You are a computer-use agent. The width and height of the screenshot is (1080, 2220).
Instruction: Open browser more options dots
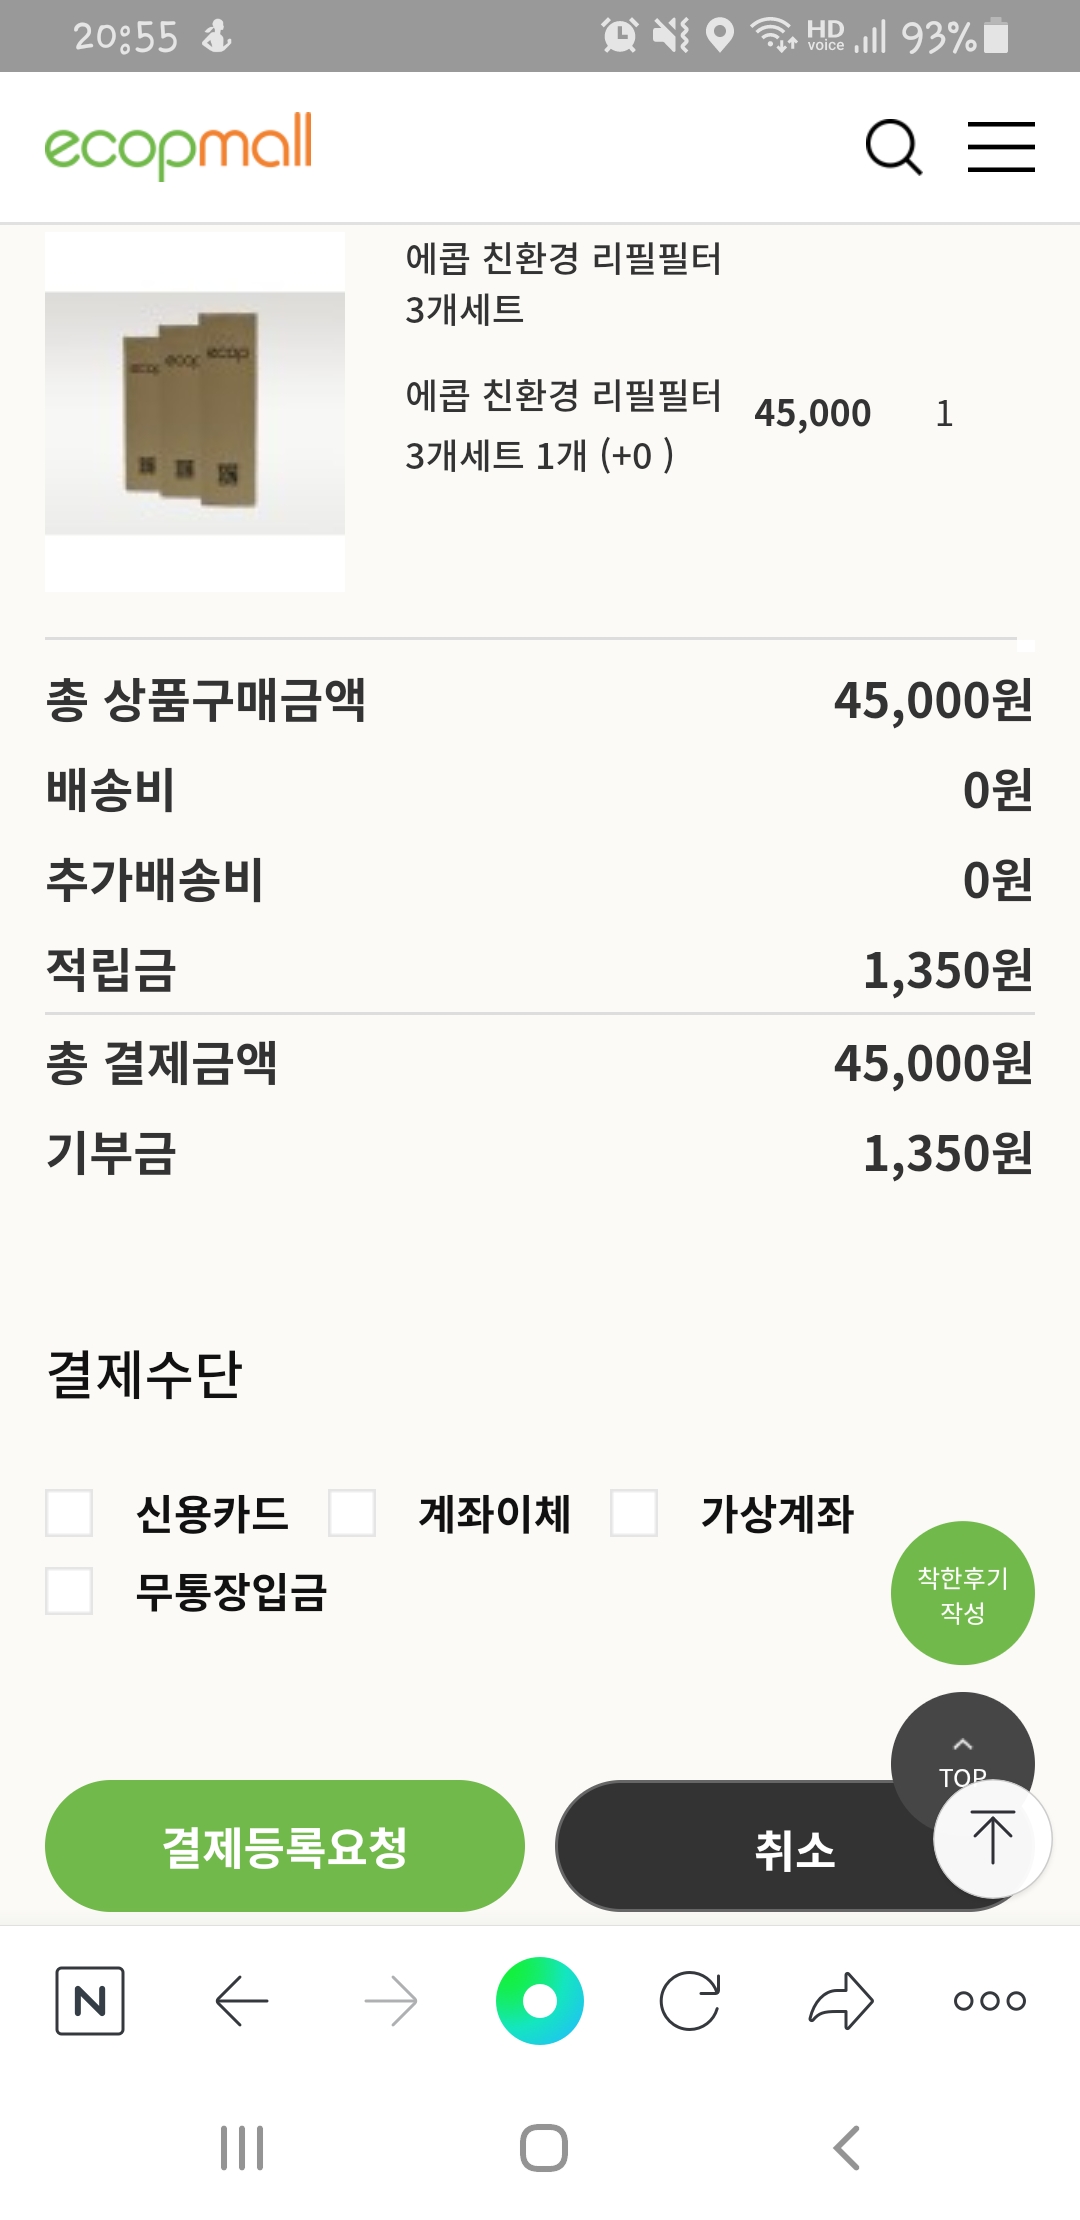(990, 2001)
